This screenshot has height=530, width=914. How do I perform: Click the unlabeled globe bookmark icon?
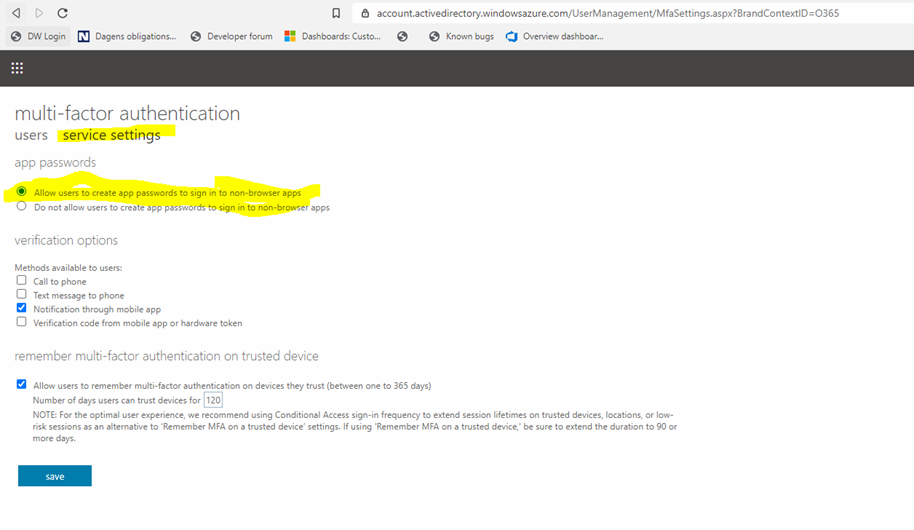402,36
